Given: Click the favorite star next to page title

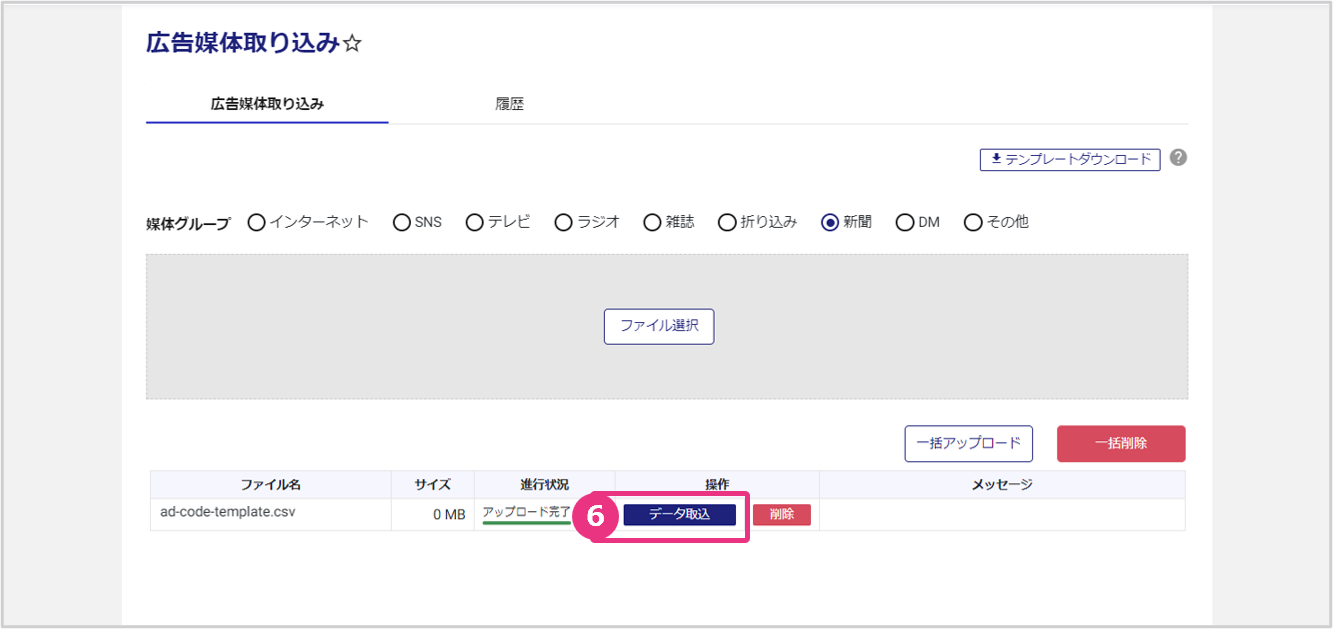Looking at the screenshot, I should pos(352,44).
